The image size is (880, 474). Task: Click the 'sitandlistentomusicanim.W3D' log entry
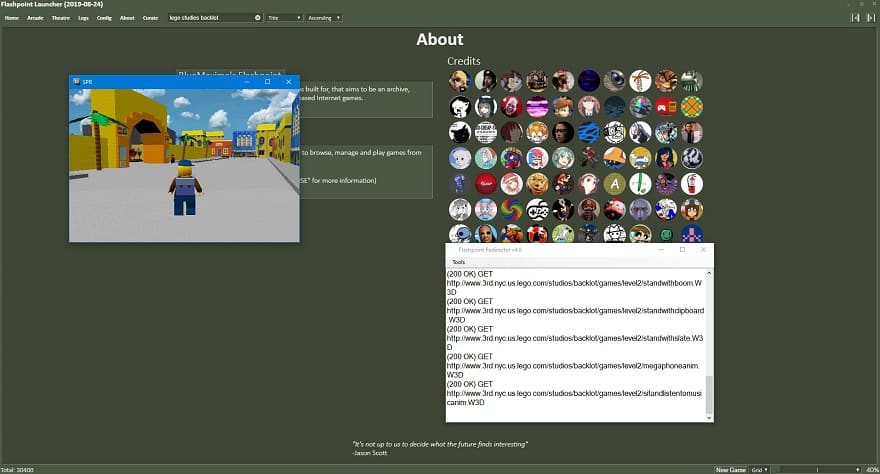(574, 393)
